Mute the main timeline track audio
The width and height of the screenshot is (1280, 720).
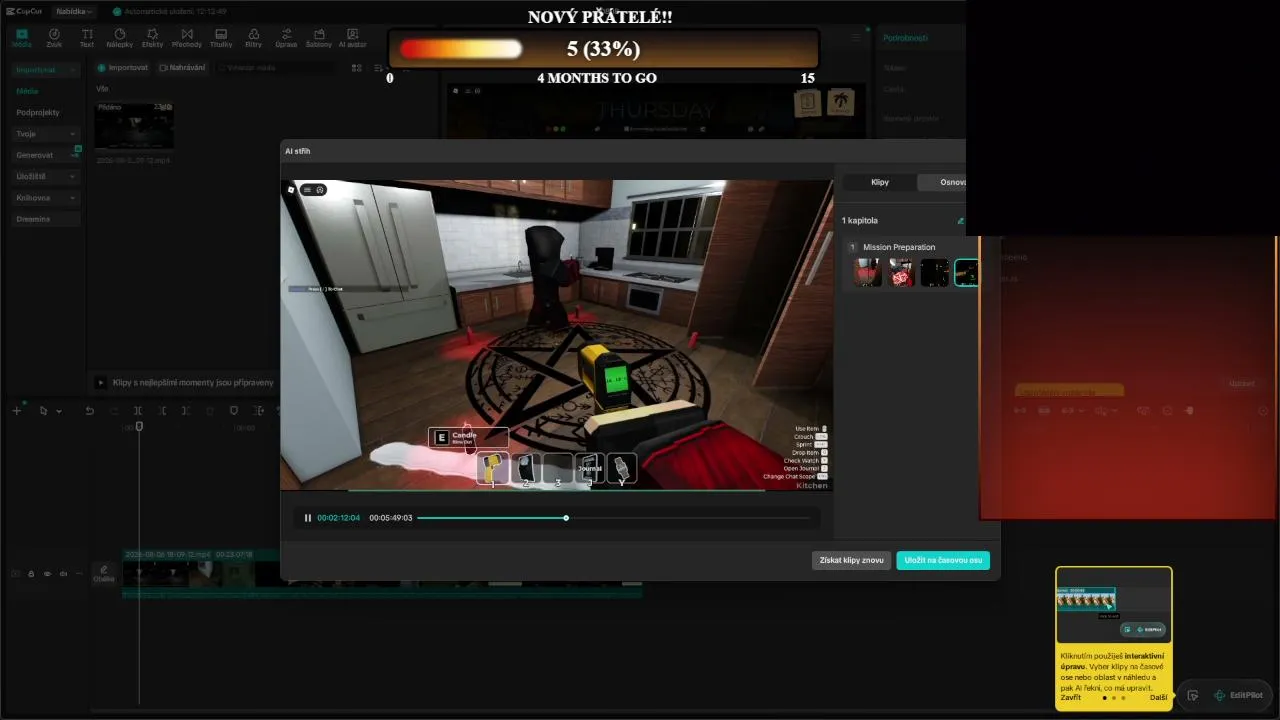pyautogui.click(x=63, y=574)
